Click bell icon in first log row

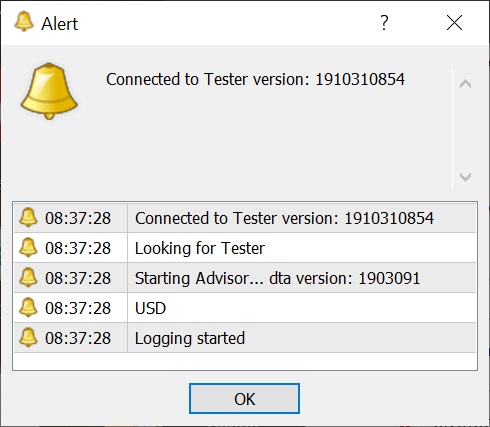(28, 217)
